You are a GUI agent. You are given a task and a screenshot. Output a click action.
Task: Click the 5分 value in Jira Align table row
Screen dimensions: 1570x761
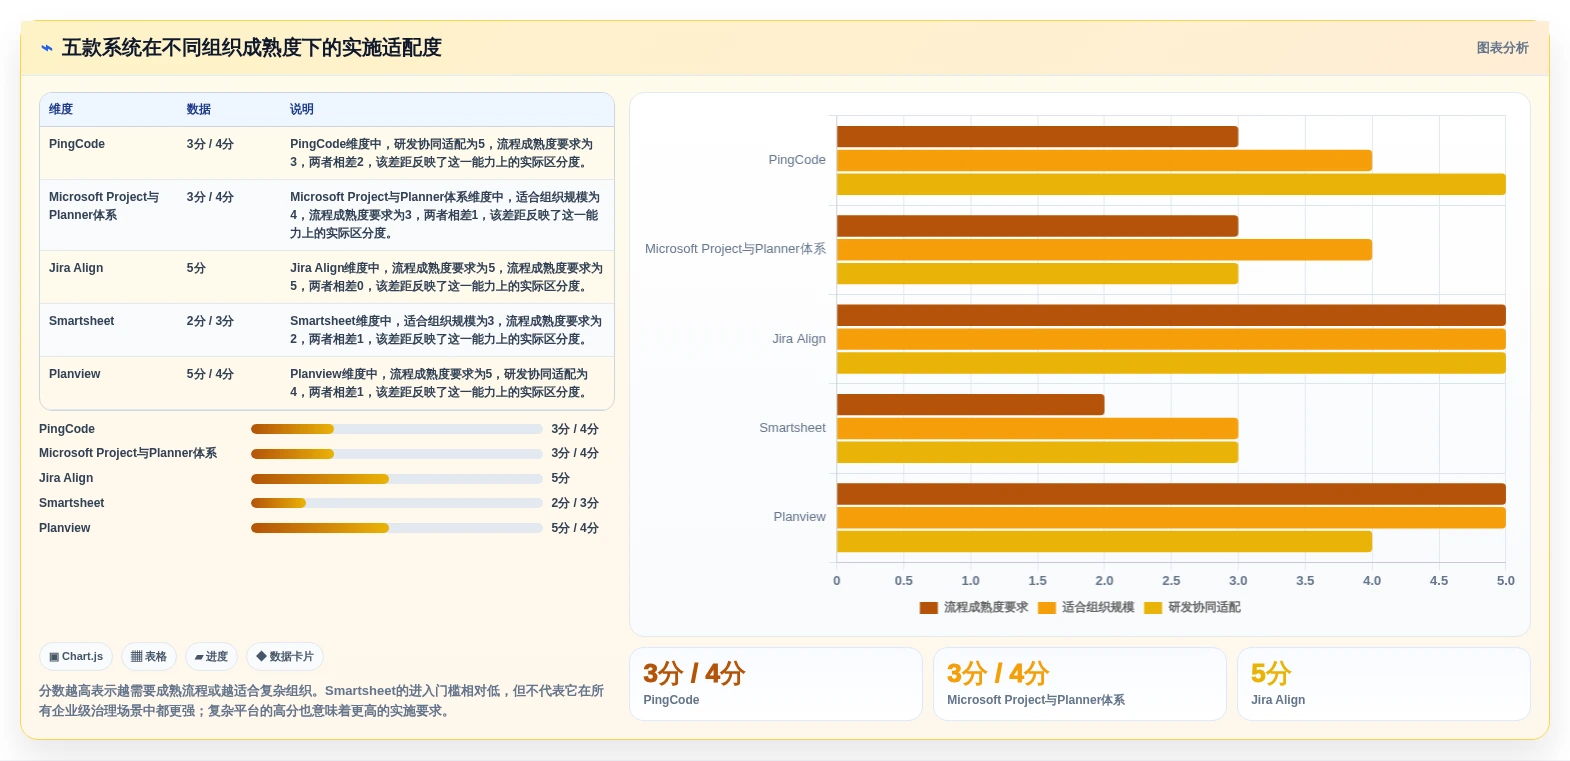coord(196,268)
